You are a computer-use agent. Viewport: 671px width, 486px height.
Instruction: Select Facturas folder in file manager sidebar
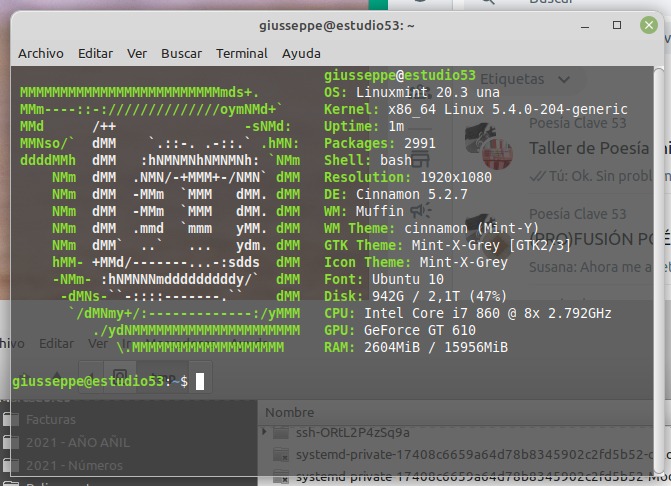[50, 420]
